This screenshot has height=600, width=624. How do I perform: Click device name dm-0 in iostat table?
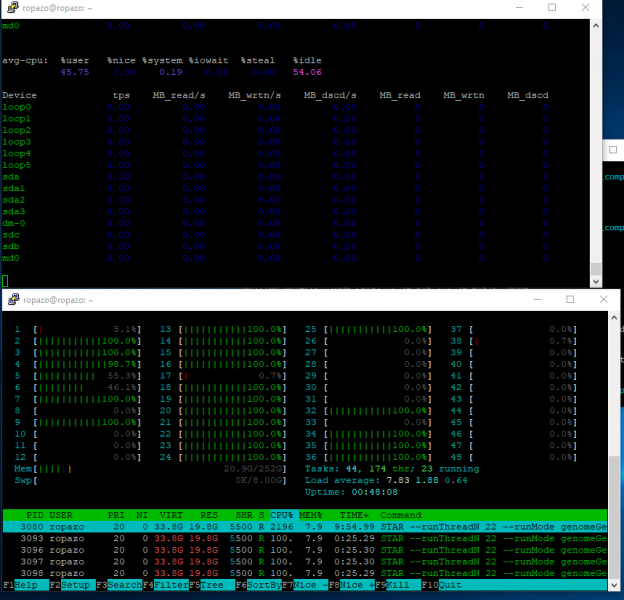click(14, 223)
